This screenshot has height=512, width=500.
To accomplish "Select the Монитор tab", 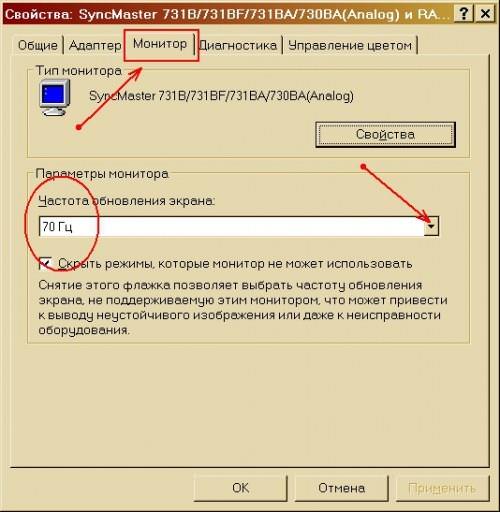I will (x=160, y=44).
